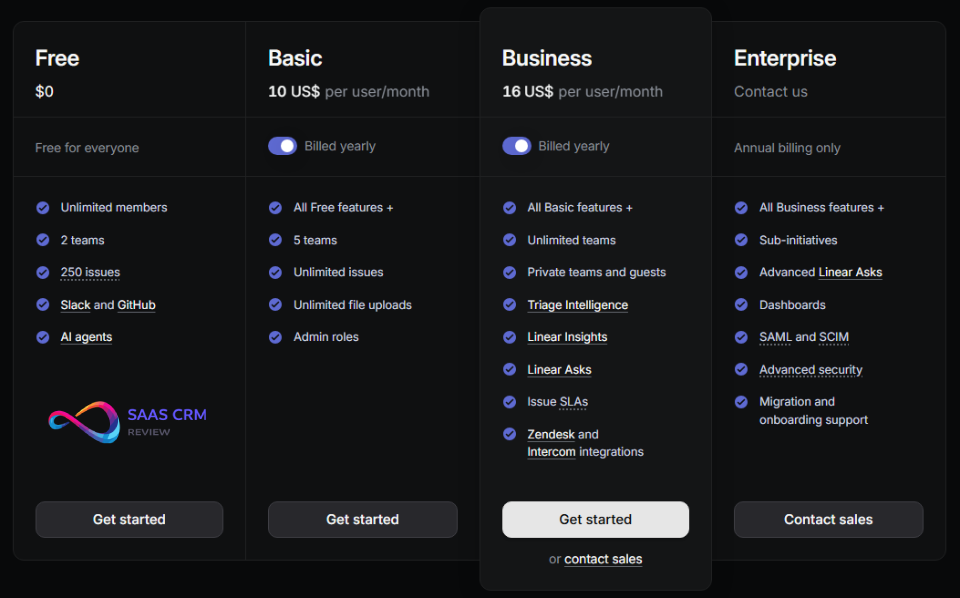Screen dimensions: 960x598
Task: Click checkmark icon beside Admin roles
Action: tap(275, 337)
